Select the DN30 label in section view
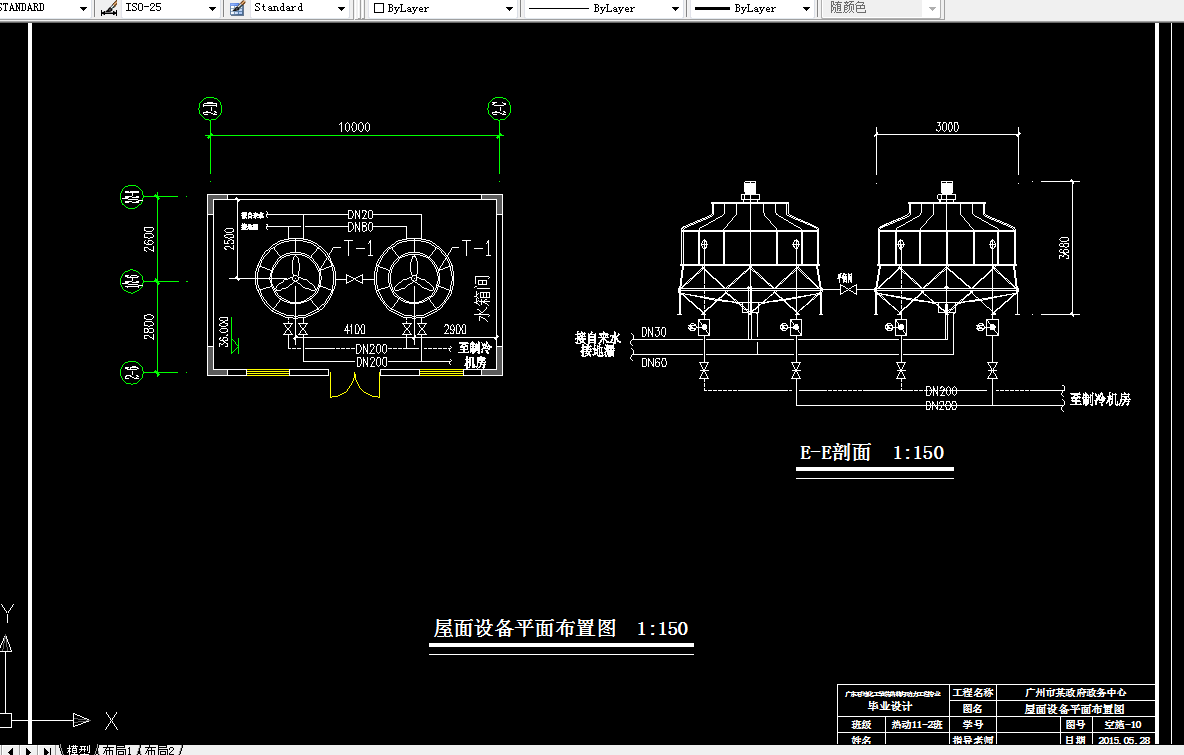 point(654,332)
